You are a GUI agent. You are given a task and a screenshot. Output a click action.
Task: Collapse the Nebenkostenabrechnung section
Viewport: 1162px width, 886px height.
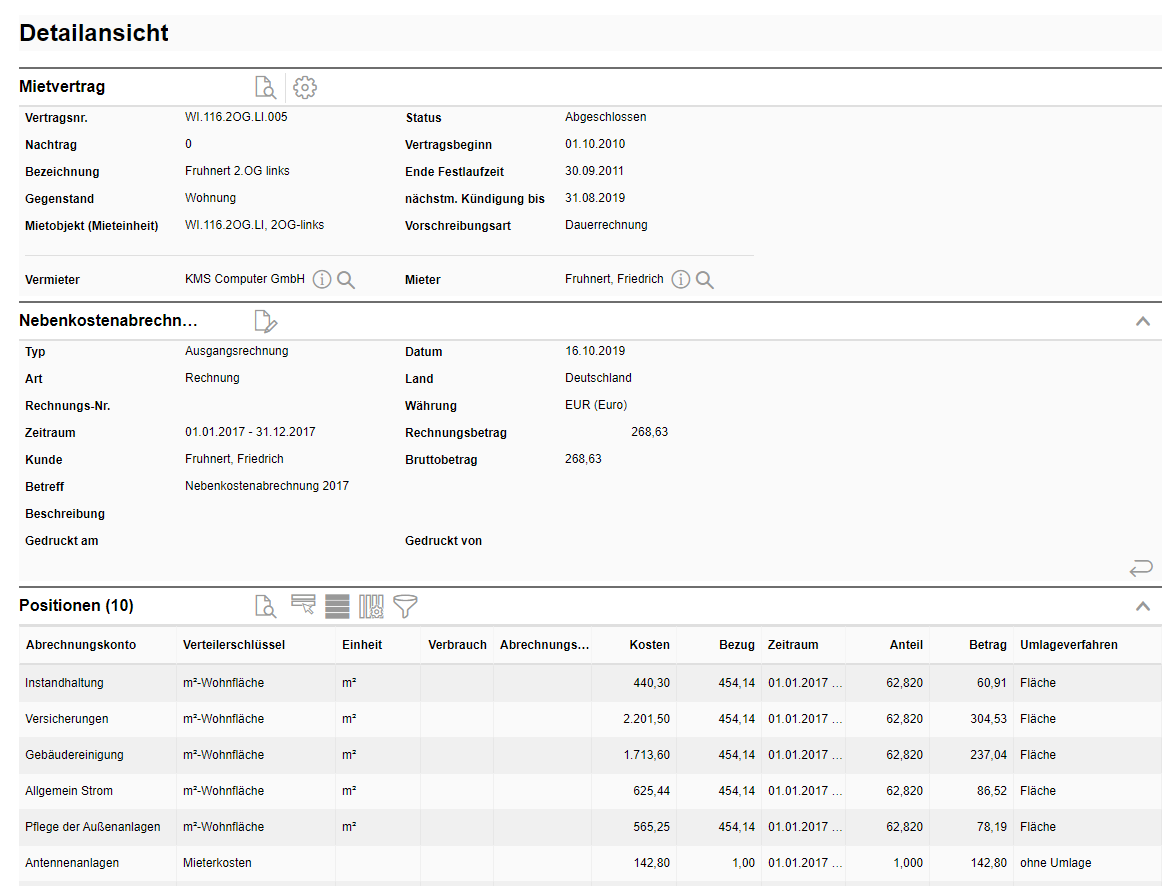pos(1143,321)
